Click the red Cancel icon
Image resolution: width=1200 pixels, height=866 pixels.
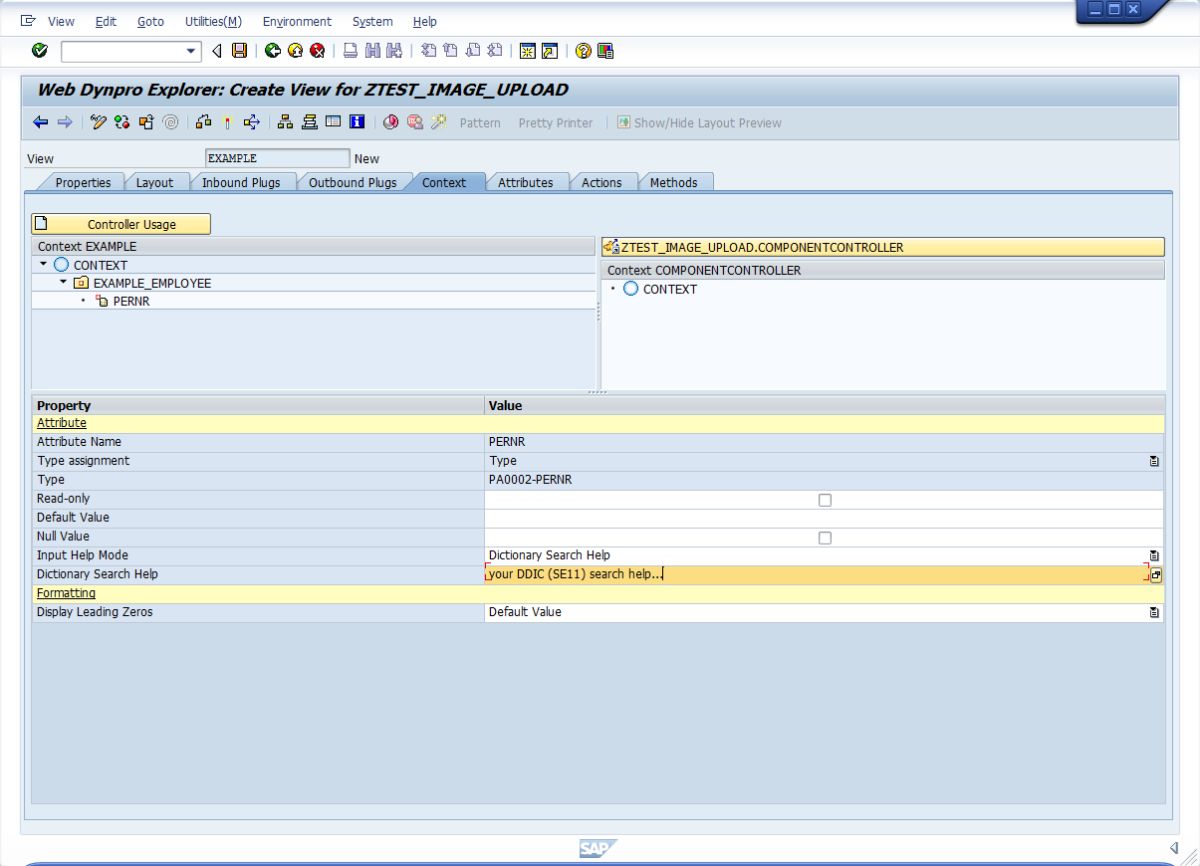click(x=317, y=51)
